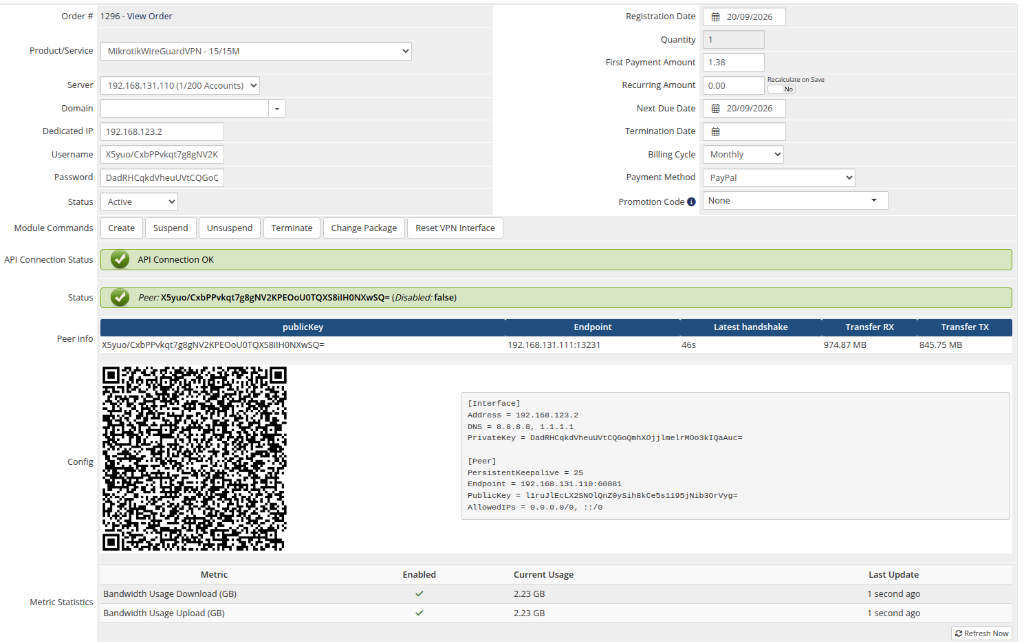
Task: Click the Unsuspend button
Action: pyautogui.click(x=229, y=228)
